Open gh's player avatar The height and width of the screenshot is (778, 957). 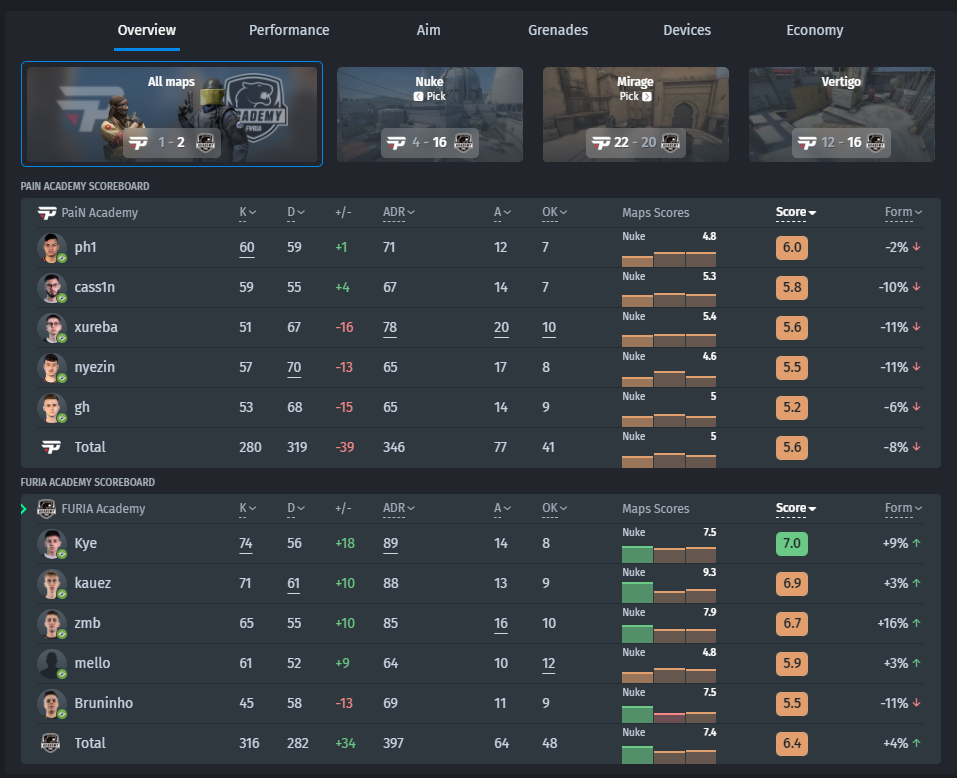coord(52,408)
